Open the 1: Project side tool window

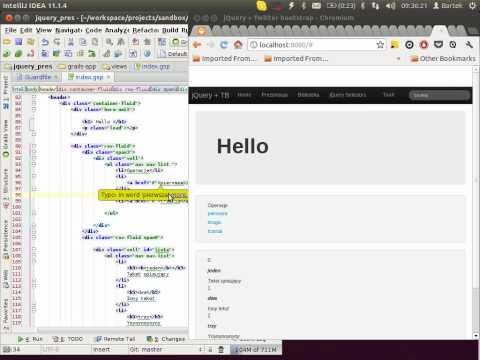[6, 92]
